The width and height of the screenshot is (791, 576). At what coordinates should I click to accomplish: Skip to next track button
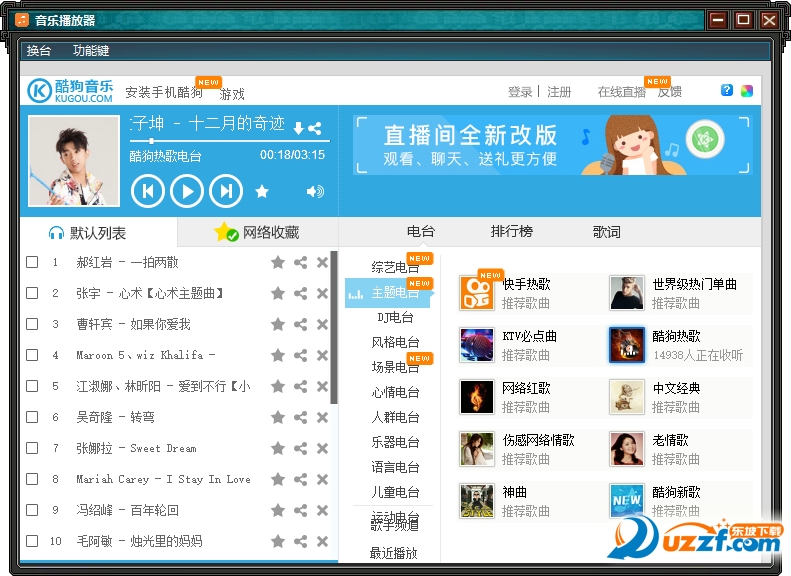226,190
